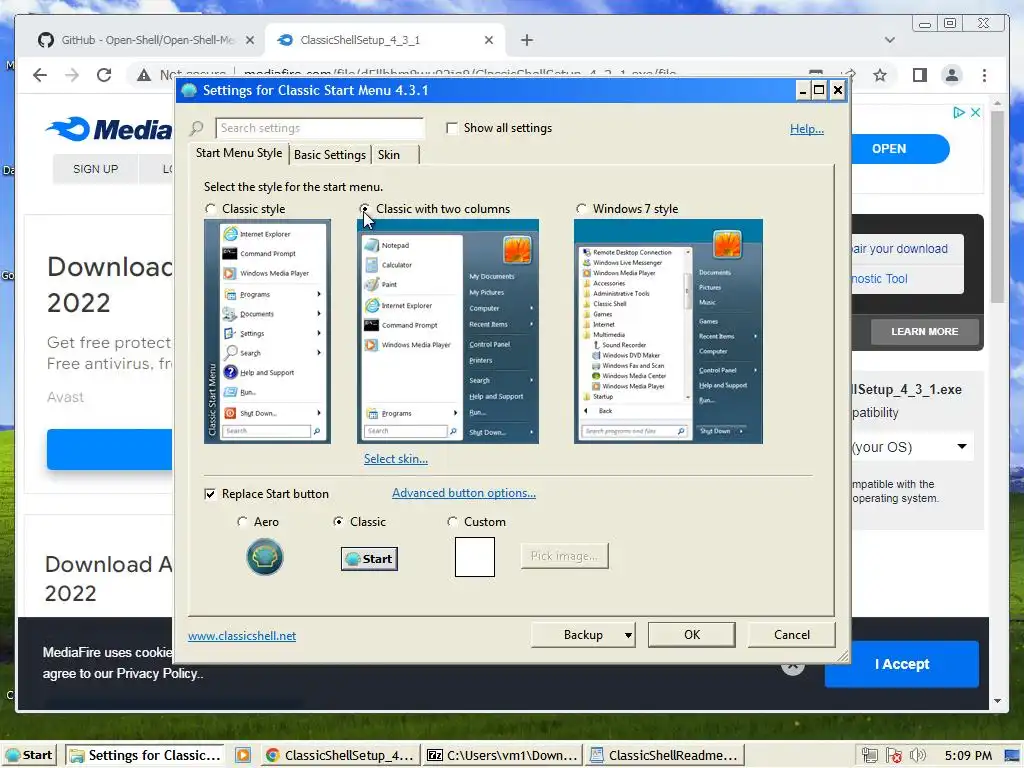This screenshot has width=1024, height=768.
Task: Open Advanced button options link
Action: 464,493
